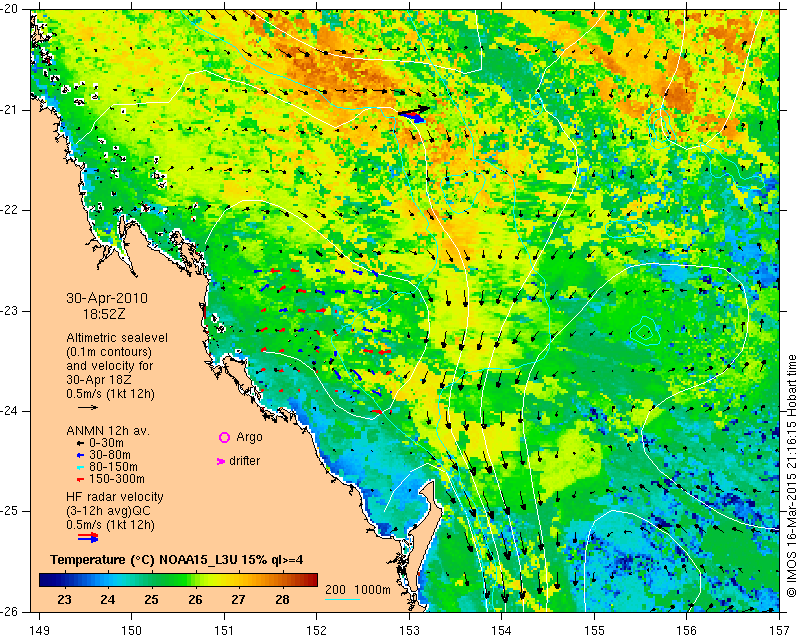Click the red and blue HF radar scale arrow
The width and height of the screenshot is (800, 640).
click(x=88, y=537)
